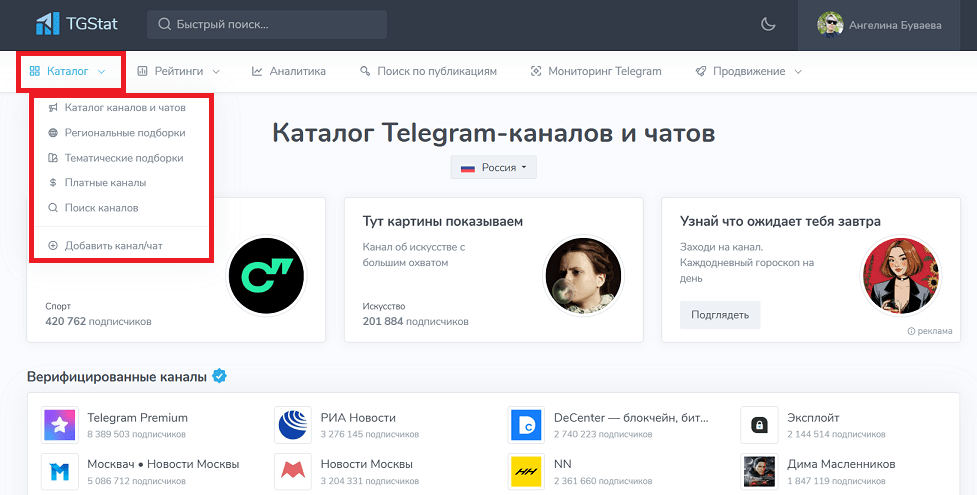977x495 pixels.
Task: Open Мониторинг Telegram
Action: point(596,71)
